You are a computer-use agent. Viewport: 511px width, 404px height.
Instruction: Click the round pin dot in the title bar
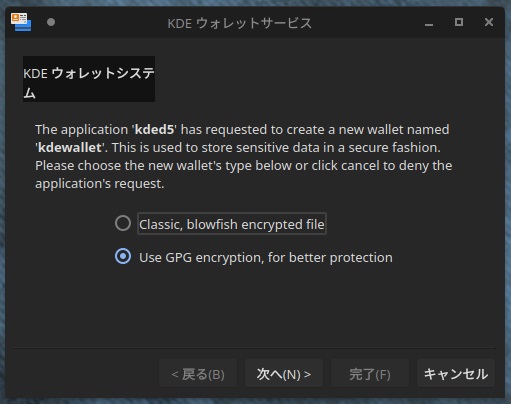(51, 22)
